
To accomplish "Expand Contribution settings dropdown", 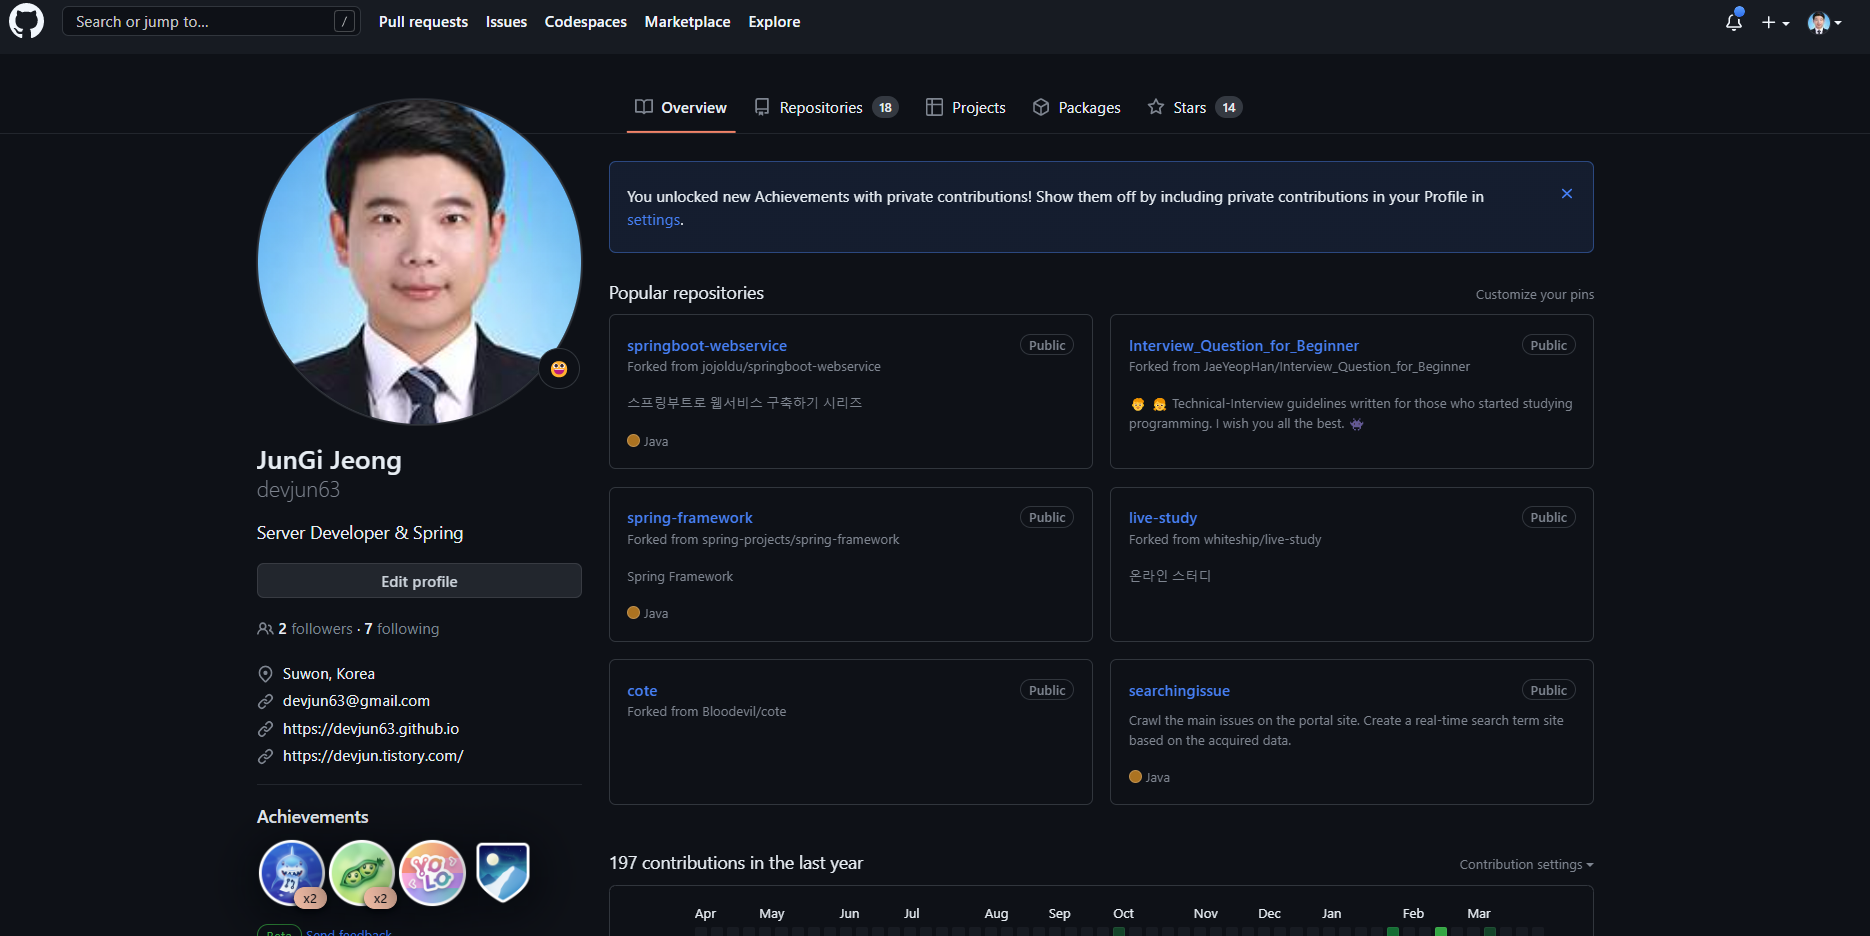I will coord(1526,864).
